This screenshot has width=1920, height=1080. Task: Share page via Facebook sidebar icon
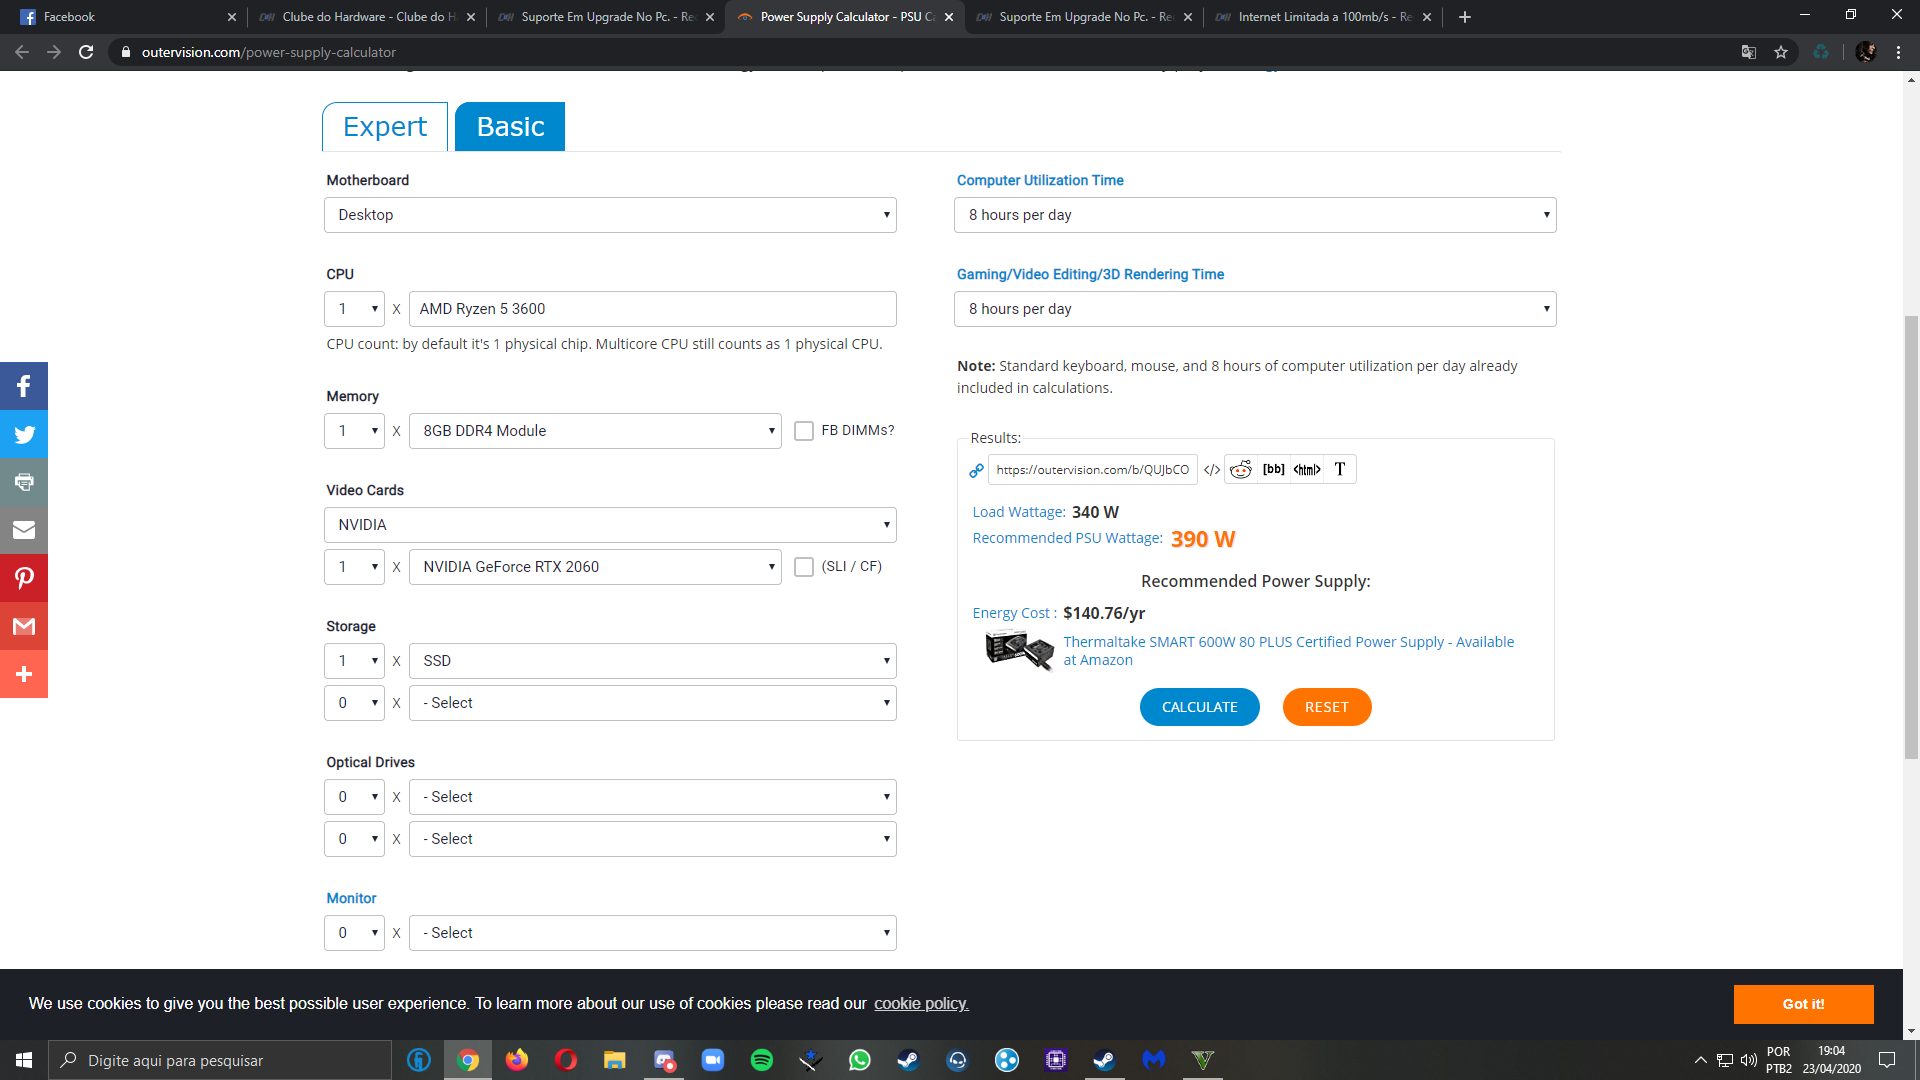[24, 386]
